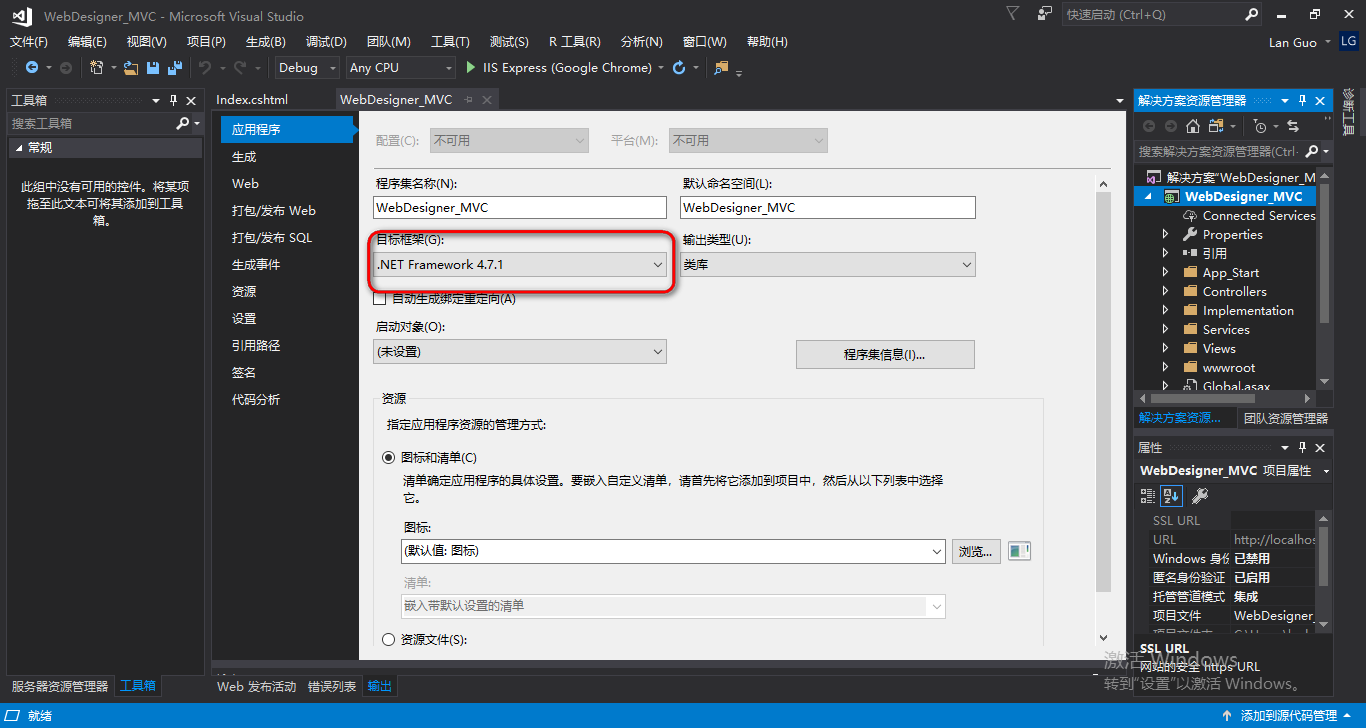Click the save file icon
The image size is (1366, 728).
point(153,68)
